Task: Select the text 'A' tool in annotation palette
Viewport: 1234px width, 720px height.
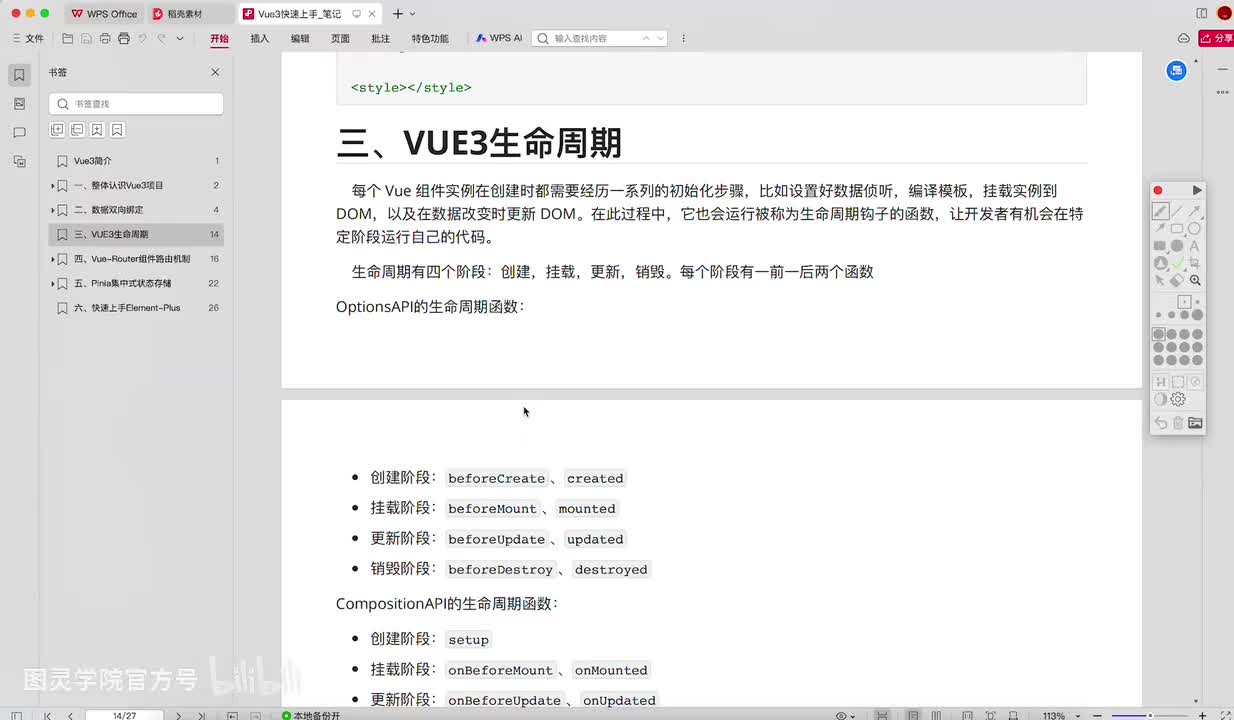Action: 1194,246
